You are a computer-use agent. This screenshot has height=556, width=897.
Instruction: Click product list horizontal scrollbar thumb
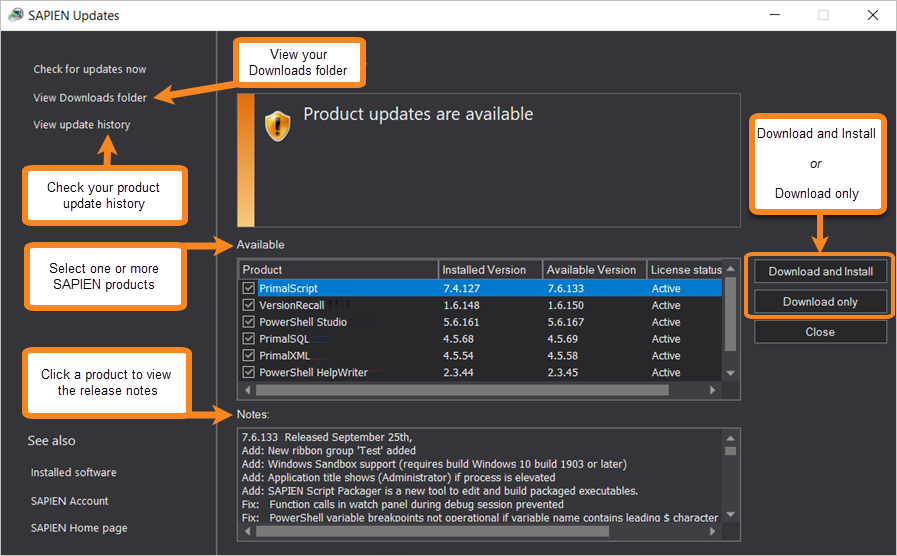pos(462,390)
